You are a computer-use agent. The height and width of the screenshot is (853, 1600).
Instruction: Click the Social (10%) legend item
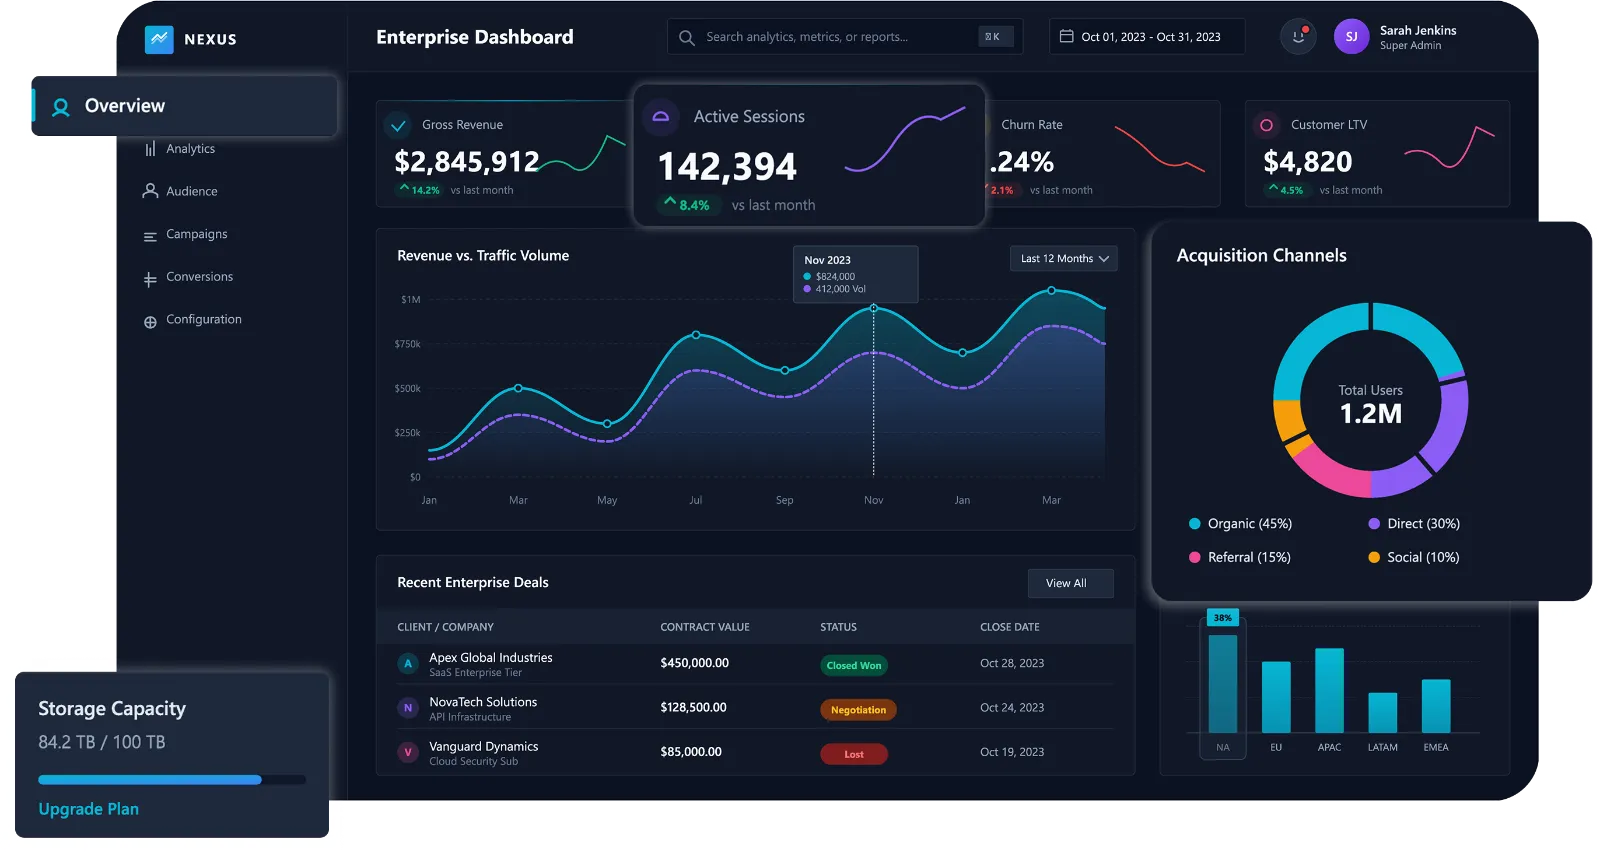(1414, 558)
